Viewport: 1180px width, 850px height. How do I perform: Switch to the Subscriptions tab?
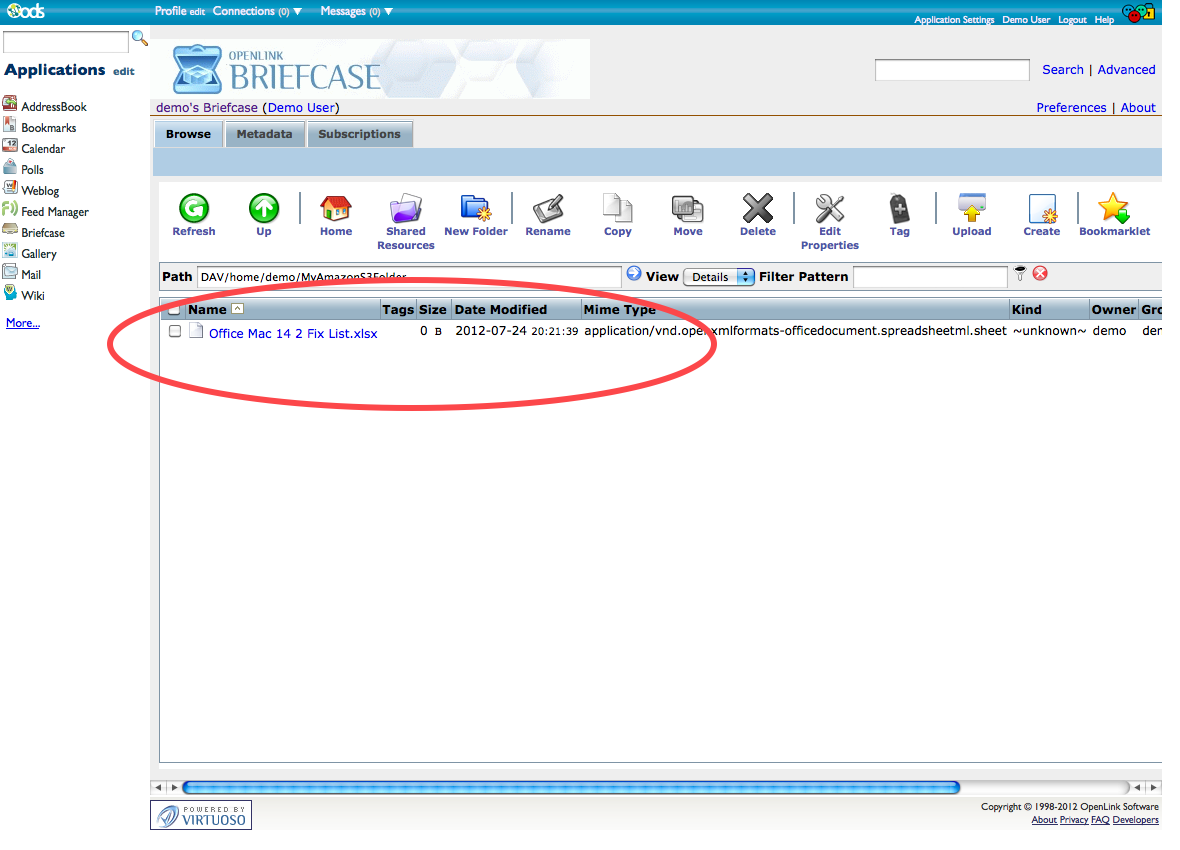(359, 134)
